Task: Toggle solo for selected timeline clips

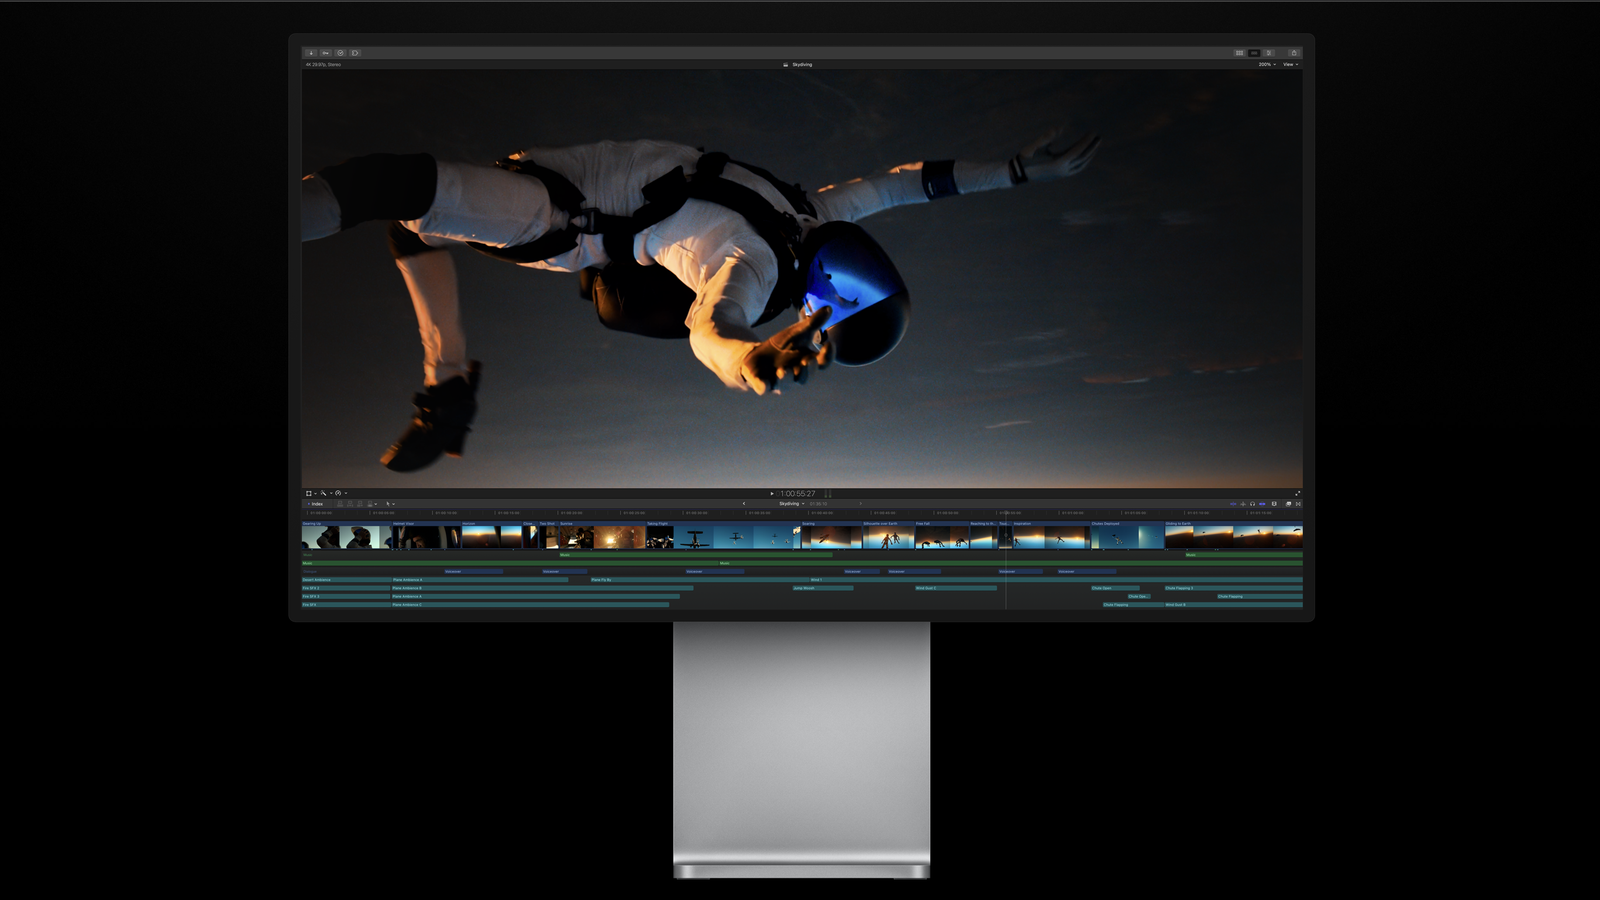Action: [x=1253, y=504]
